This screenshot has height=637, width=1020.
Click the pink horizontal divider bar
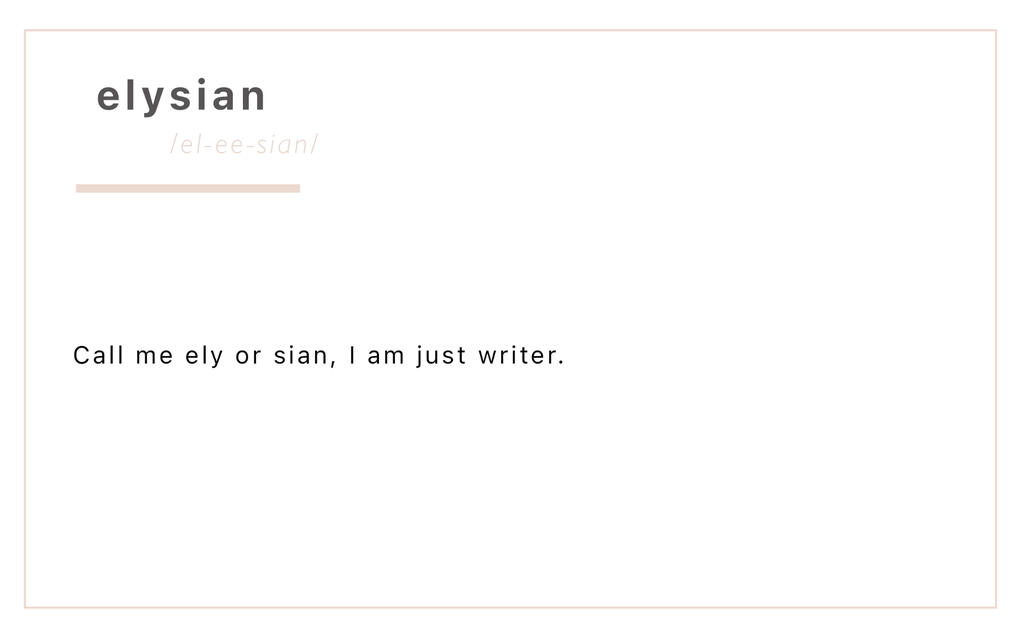point(188,188)
